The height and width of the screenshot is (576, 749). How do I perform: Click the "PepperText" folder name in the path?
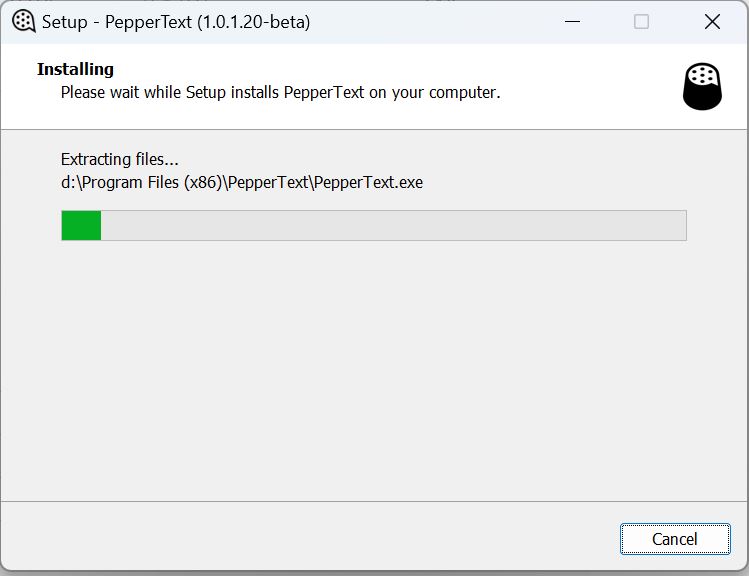tap(270, 183)
